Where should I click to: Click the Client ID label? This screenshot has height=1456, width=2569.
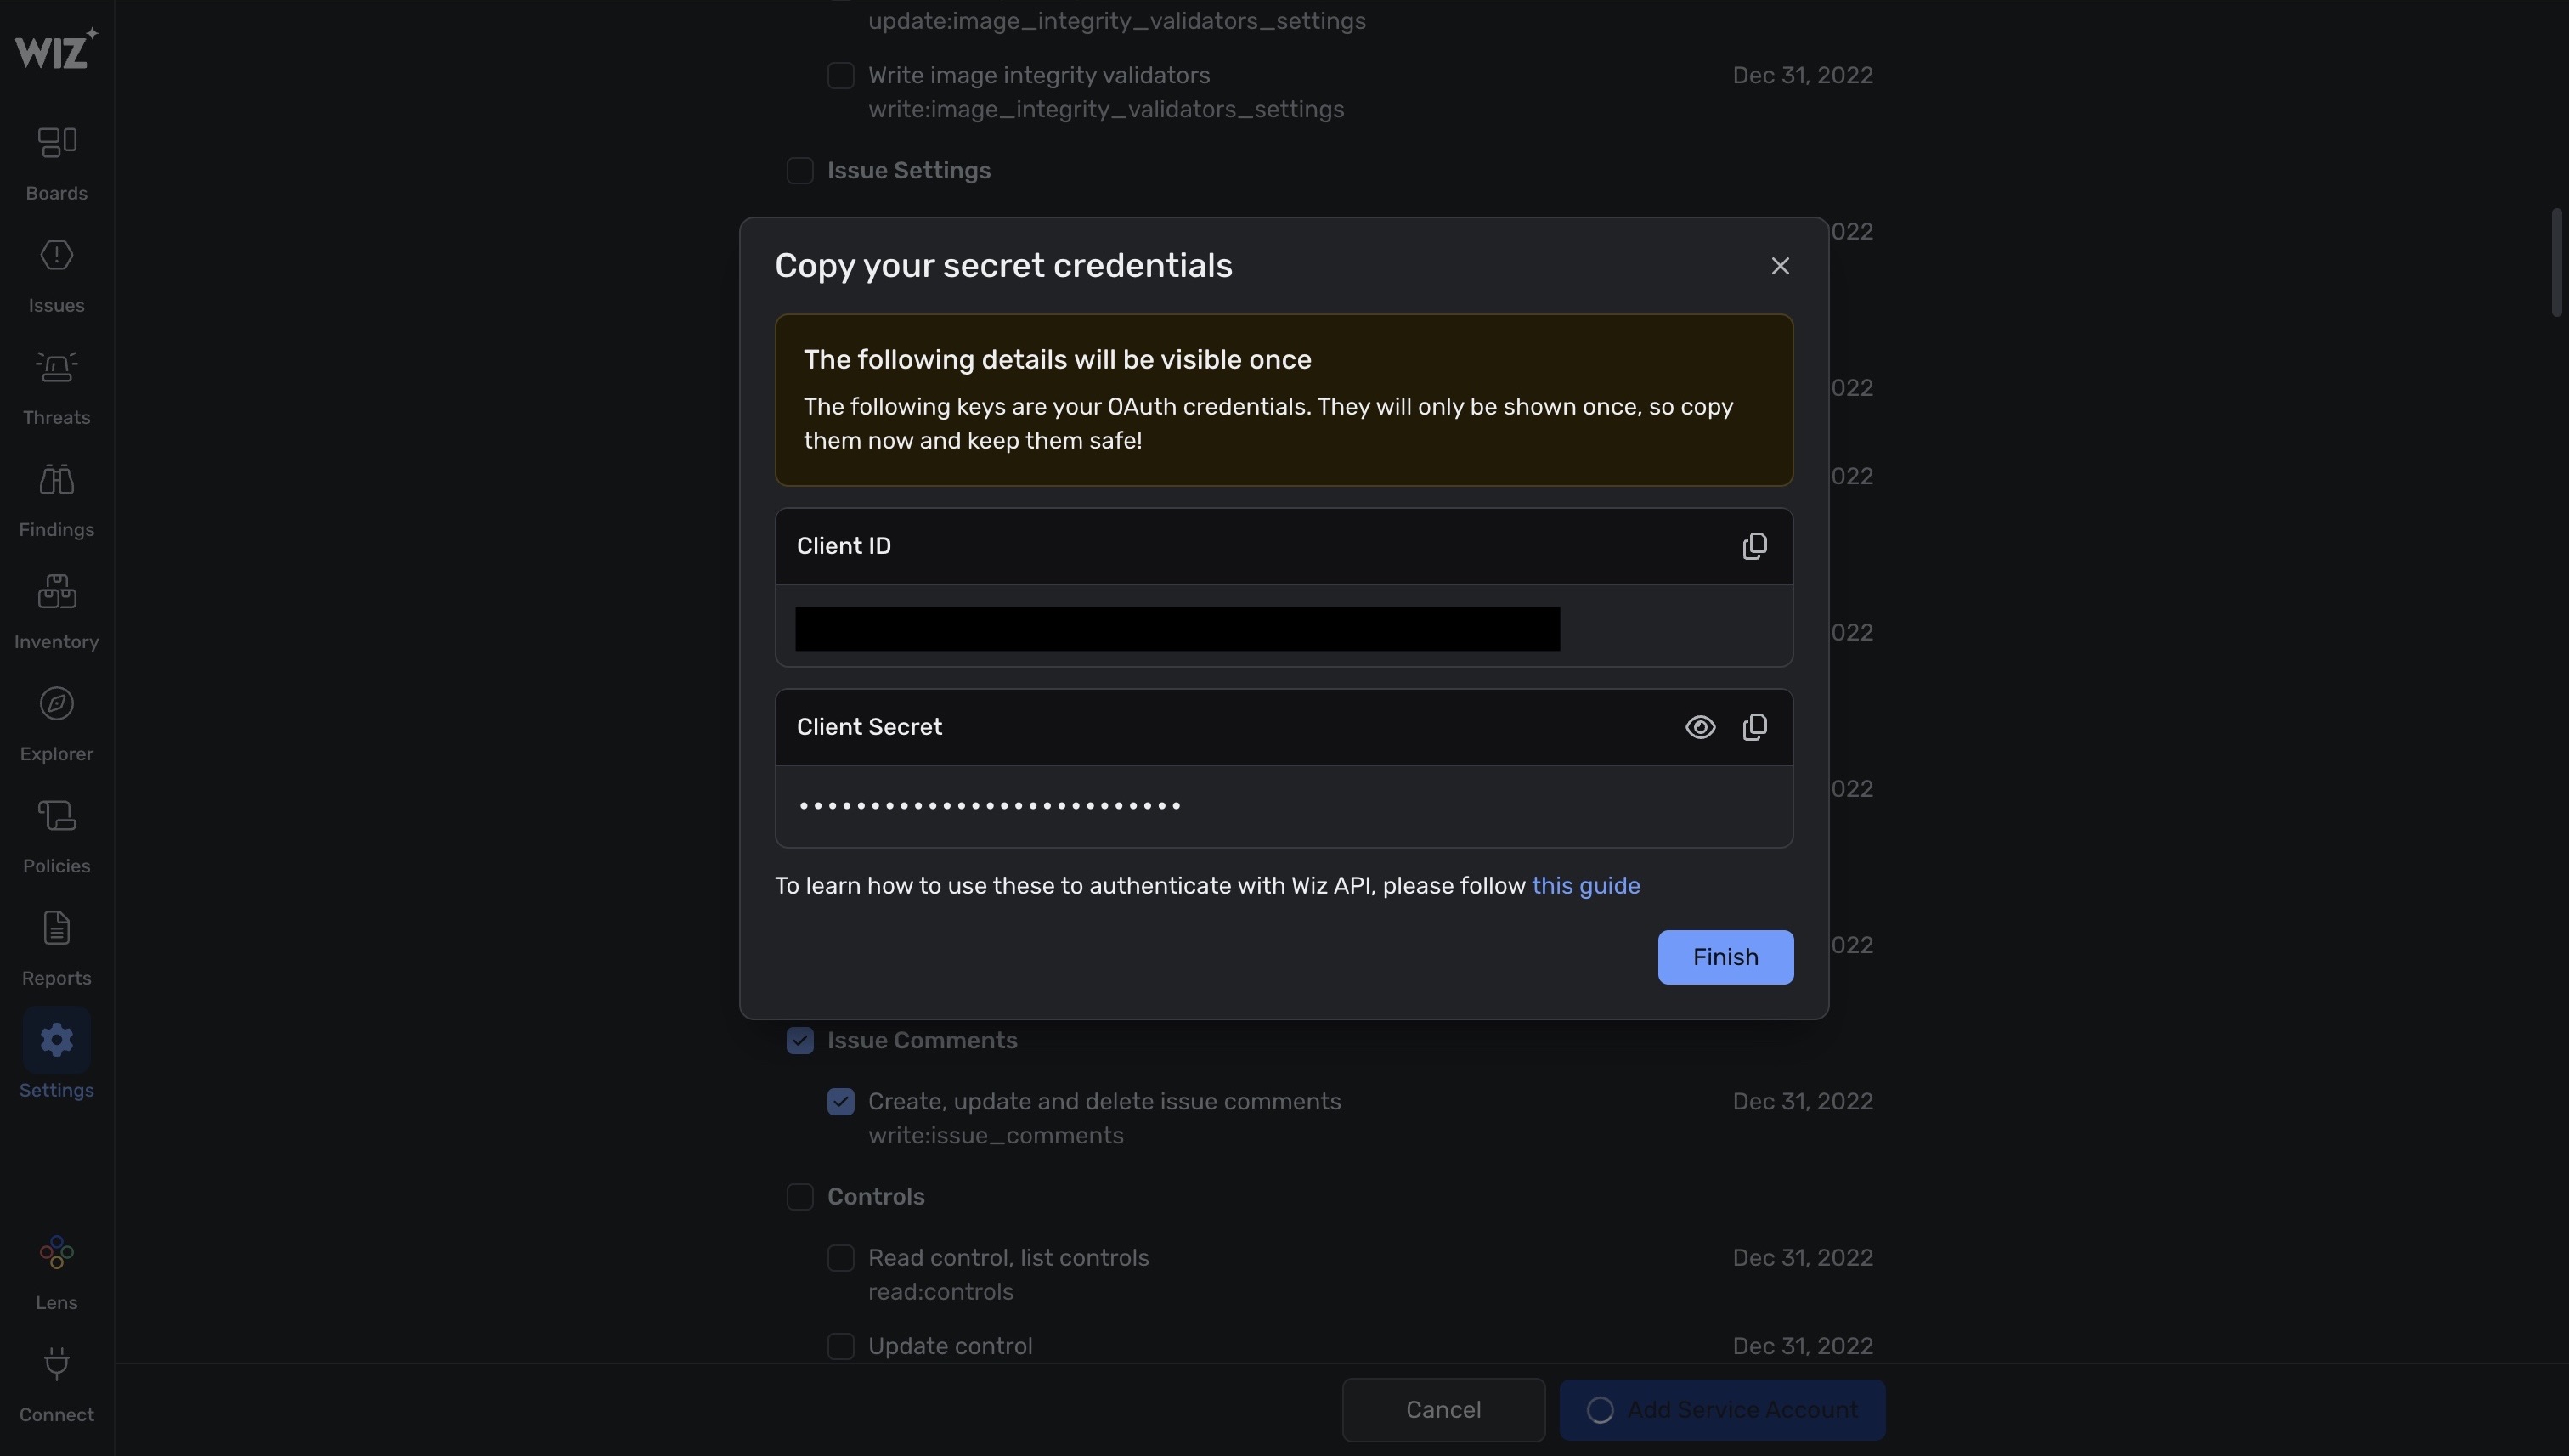[x=843, y=546]
